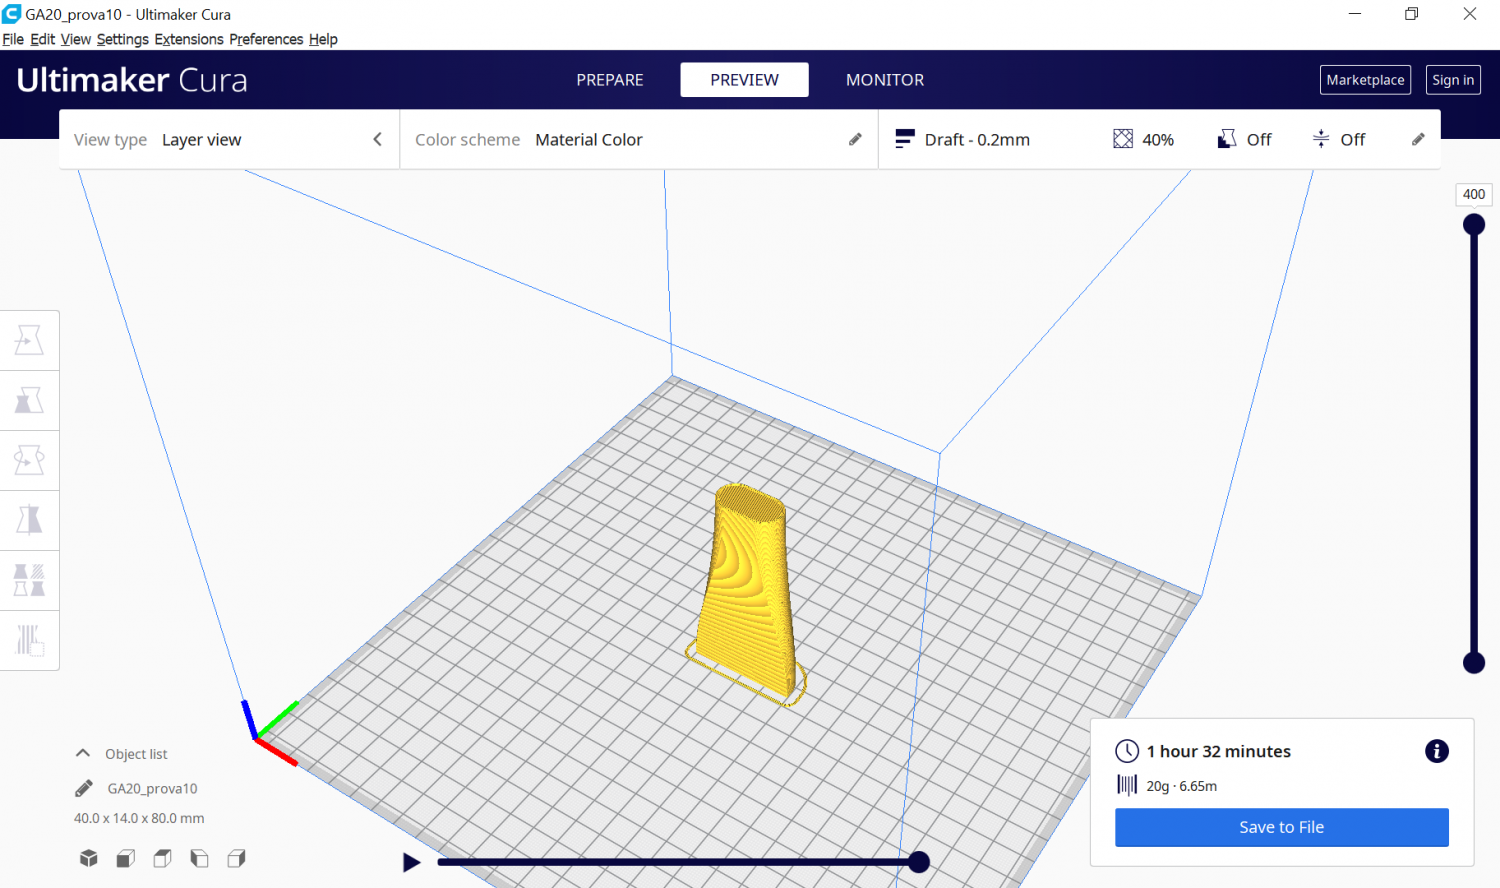Open the View menu
Viewport: 1500px width, 888px height.
click(x=76, y=39)
